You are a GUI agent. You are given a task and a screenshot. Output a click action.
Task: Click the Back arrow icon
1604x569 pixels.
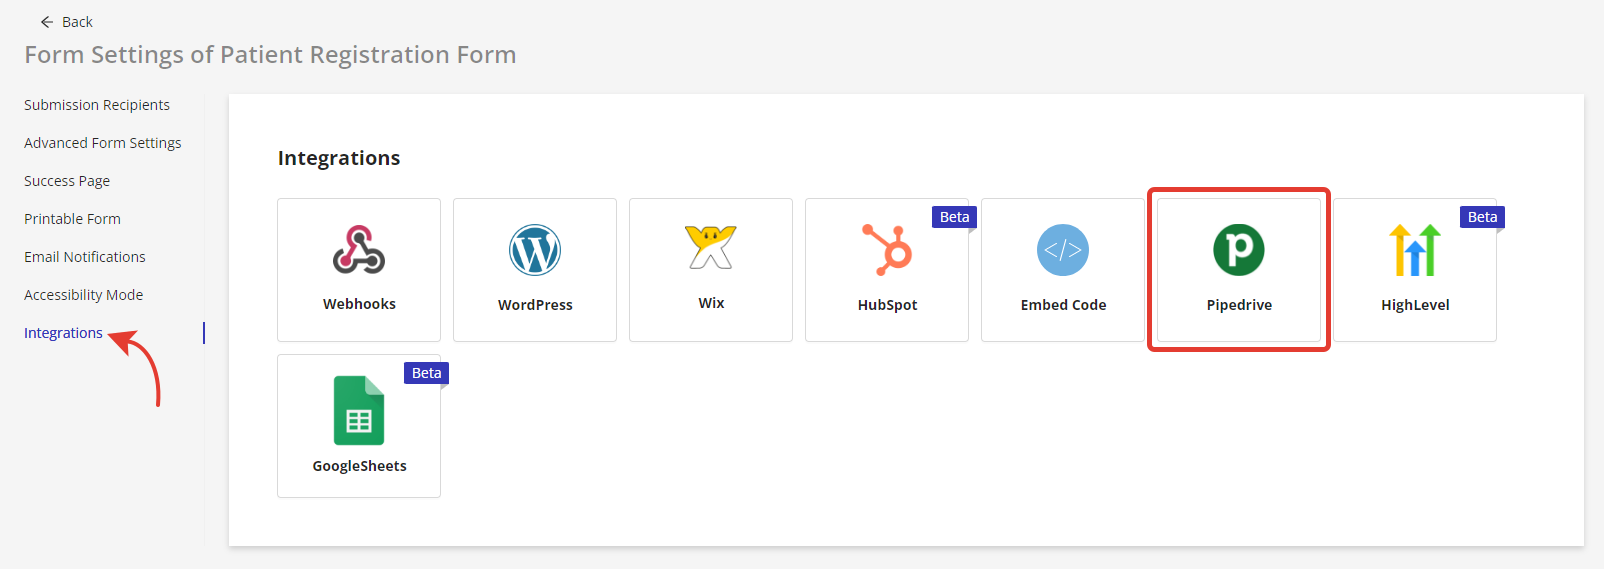point(47,22)
